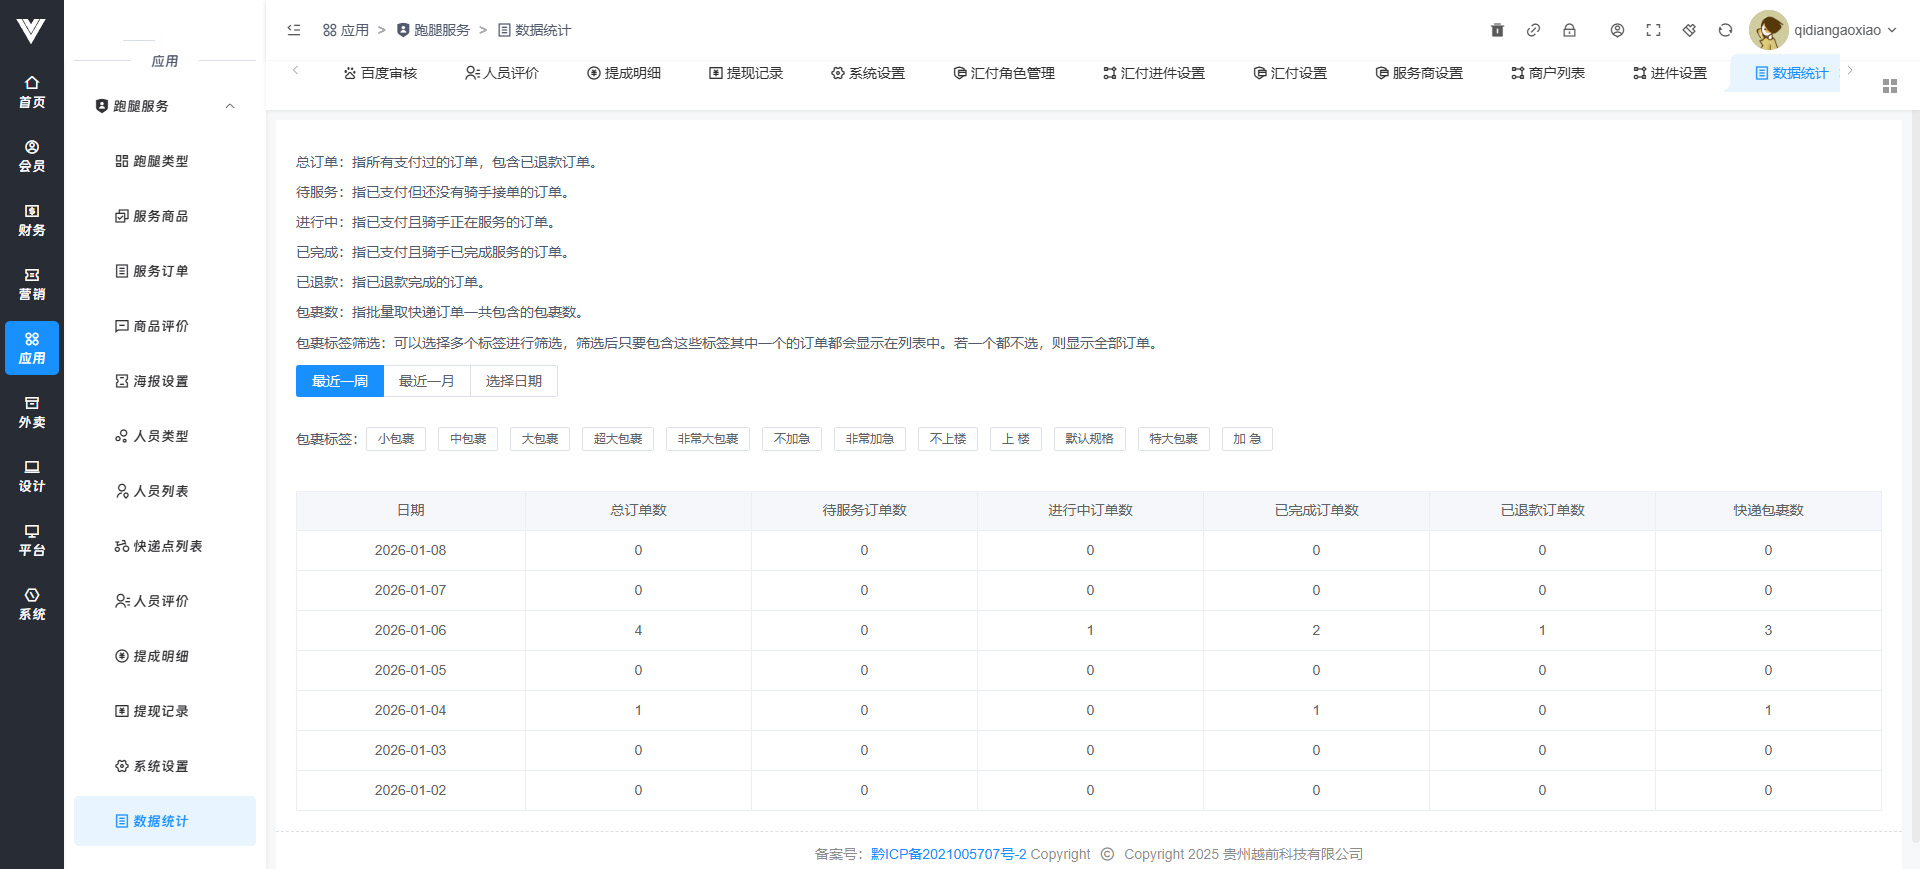1920x869 pixels.
Task: Open the theme brush icon
Action: click(x=1689, y=30)
